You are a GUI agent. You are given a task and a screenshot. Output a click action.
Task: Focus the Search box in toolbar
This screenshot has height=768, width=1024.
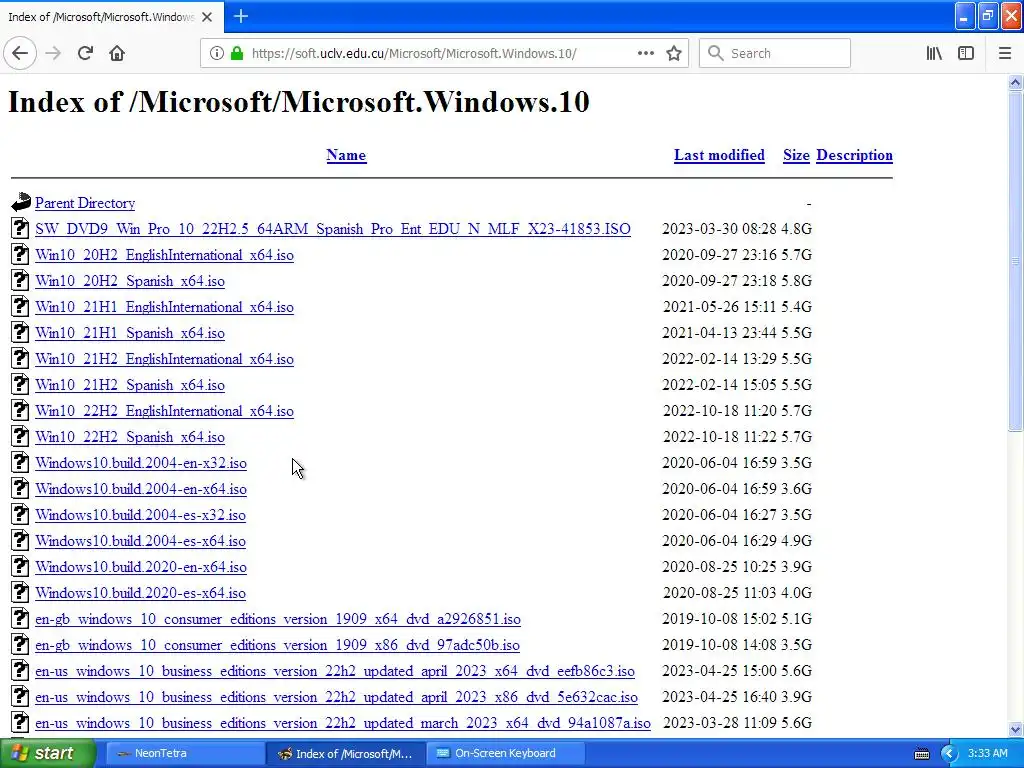point(775,54)
